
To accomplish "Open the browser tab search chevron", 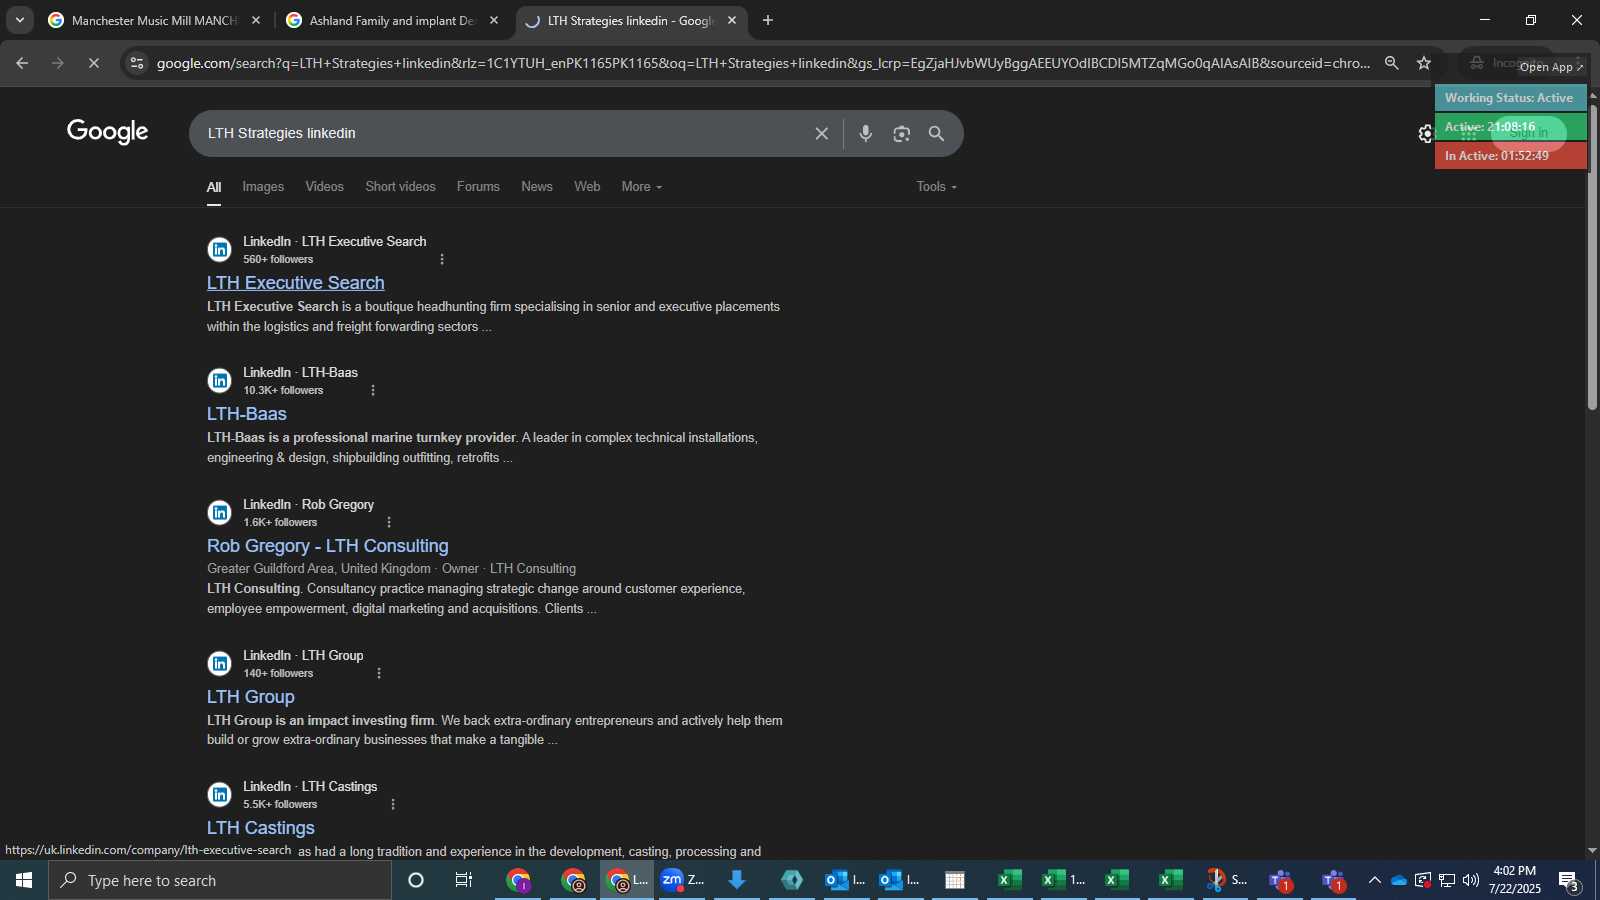I will [x=20, y=20].
